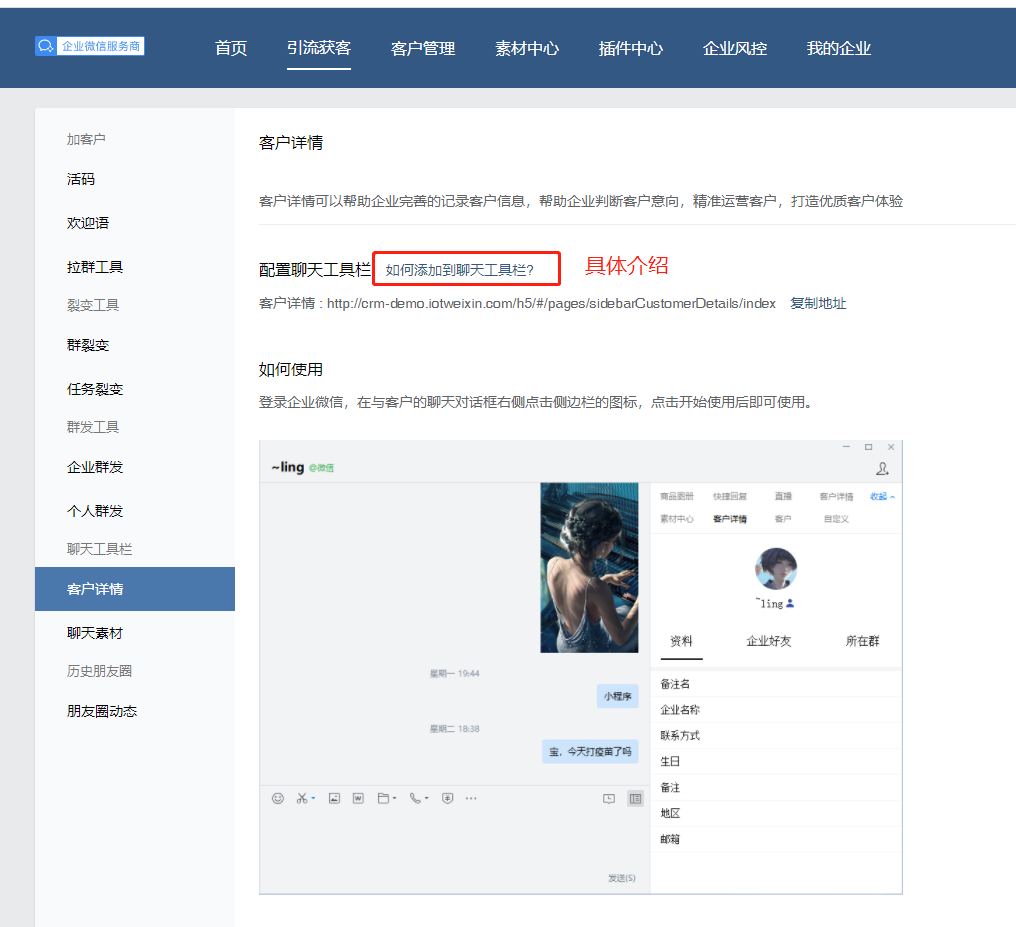Click the chat history clock icon
This screenshot has width=1016, height=927.
coord(609,799)
